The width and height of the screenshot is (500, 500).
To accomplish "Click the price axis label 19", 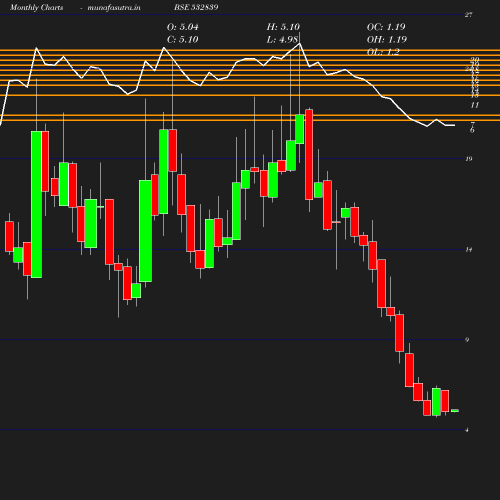I will [469, 159].
